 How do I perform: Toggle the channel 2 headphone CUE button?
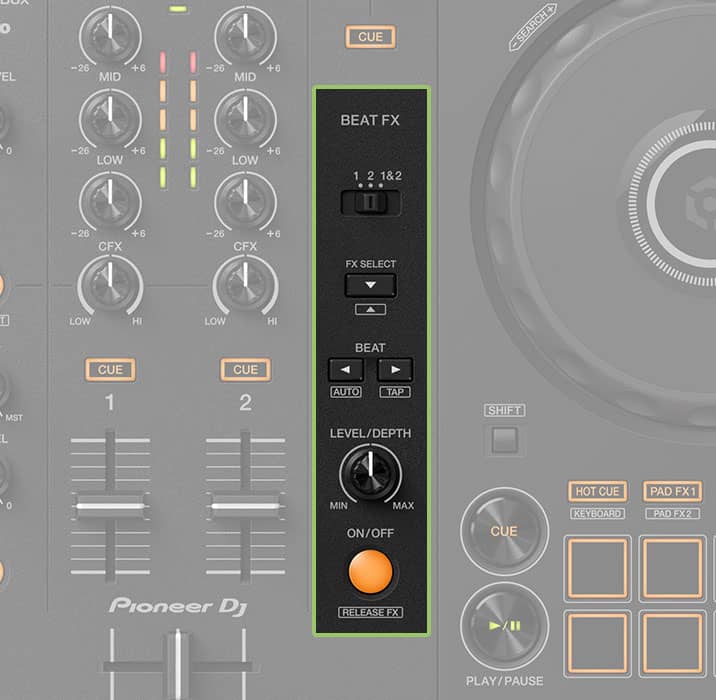tap(246, 369)
